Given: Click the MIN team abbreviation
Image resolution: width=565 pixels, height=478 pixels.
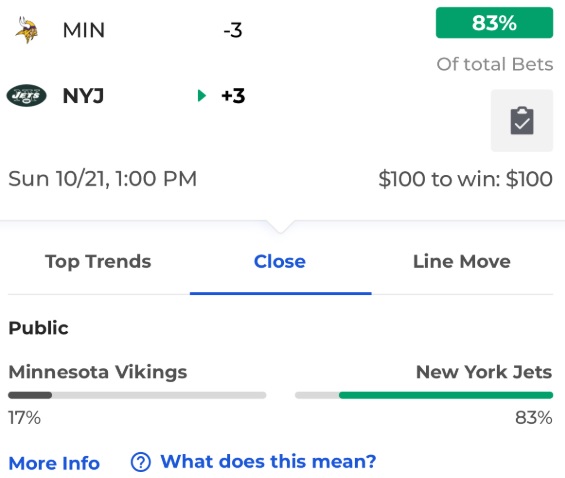Looking at the screenshot, I should pos(84,30).
